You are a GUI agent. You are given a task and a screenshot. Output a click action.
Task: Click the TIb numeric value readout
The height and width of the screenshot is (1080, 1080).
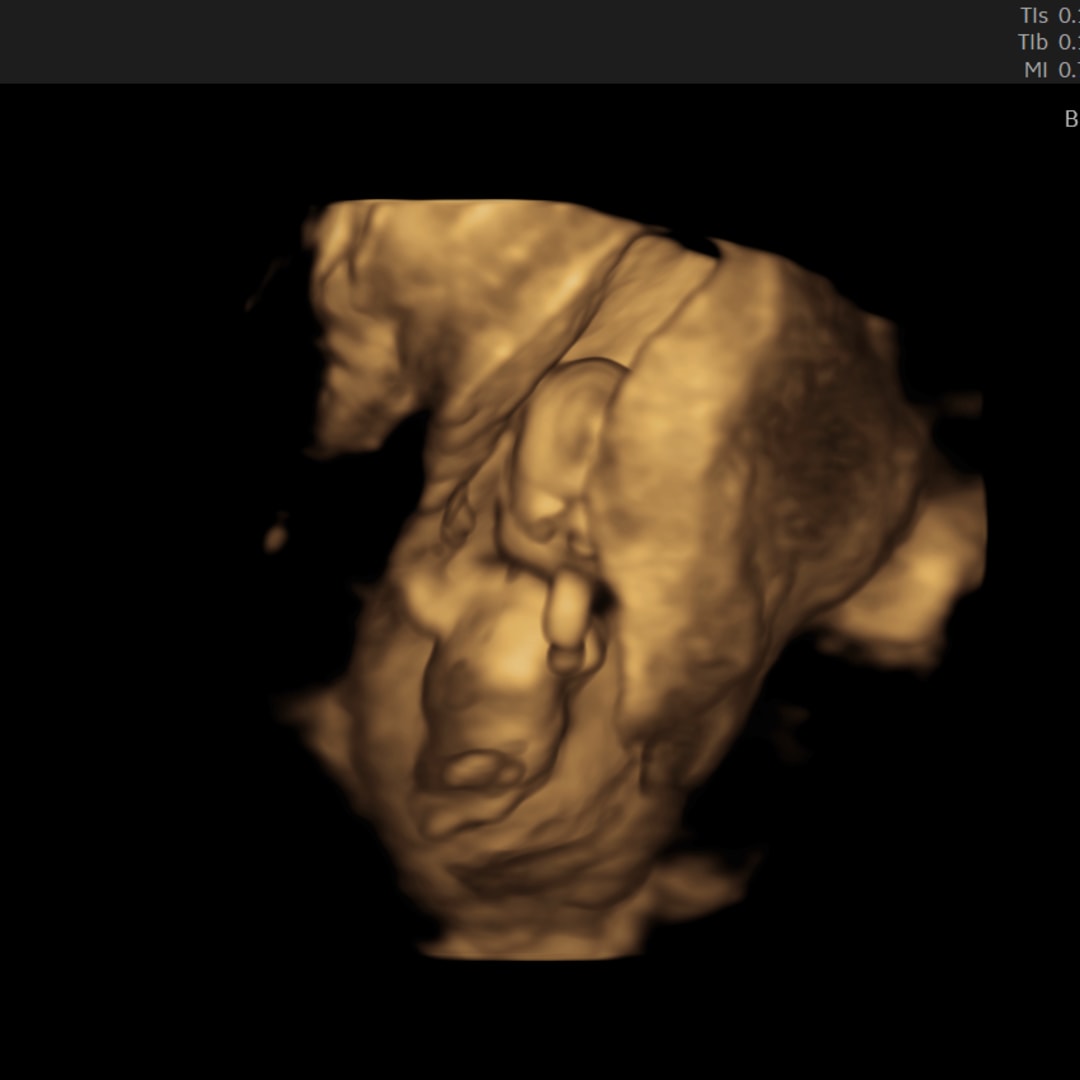pos(1069,42)
